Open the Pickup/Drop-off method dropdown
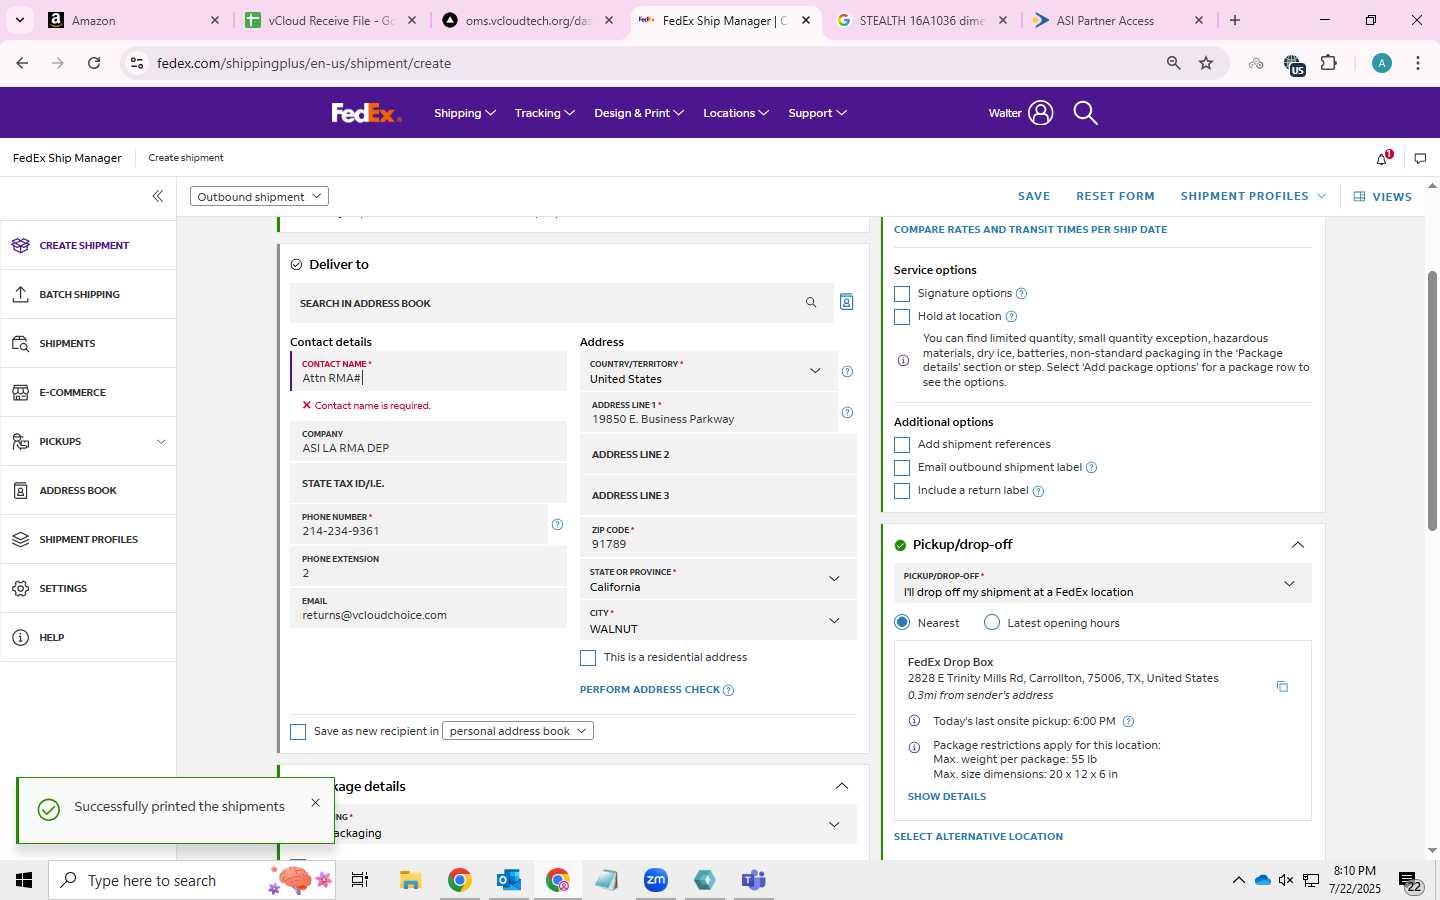Screen dimensions: 1440x900 1102,584
